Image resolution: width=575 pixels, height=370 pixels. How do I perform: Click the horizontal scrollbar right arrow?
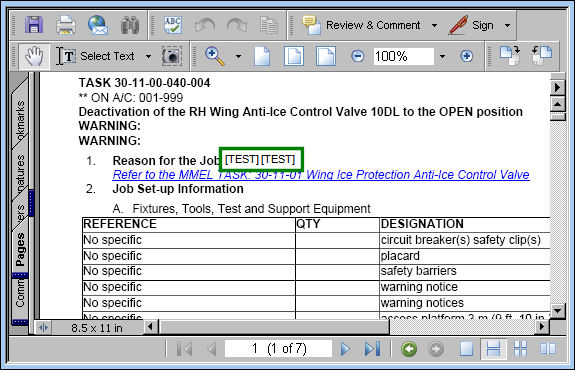pos(542,326)
